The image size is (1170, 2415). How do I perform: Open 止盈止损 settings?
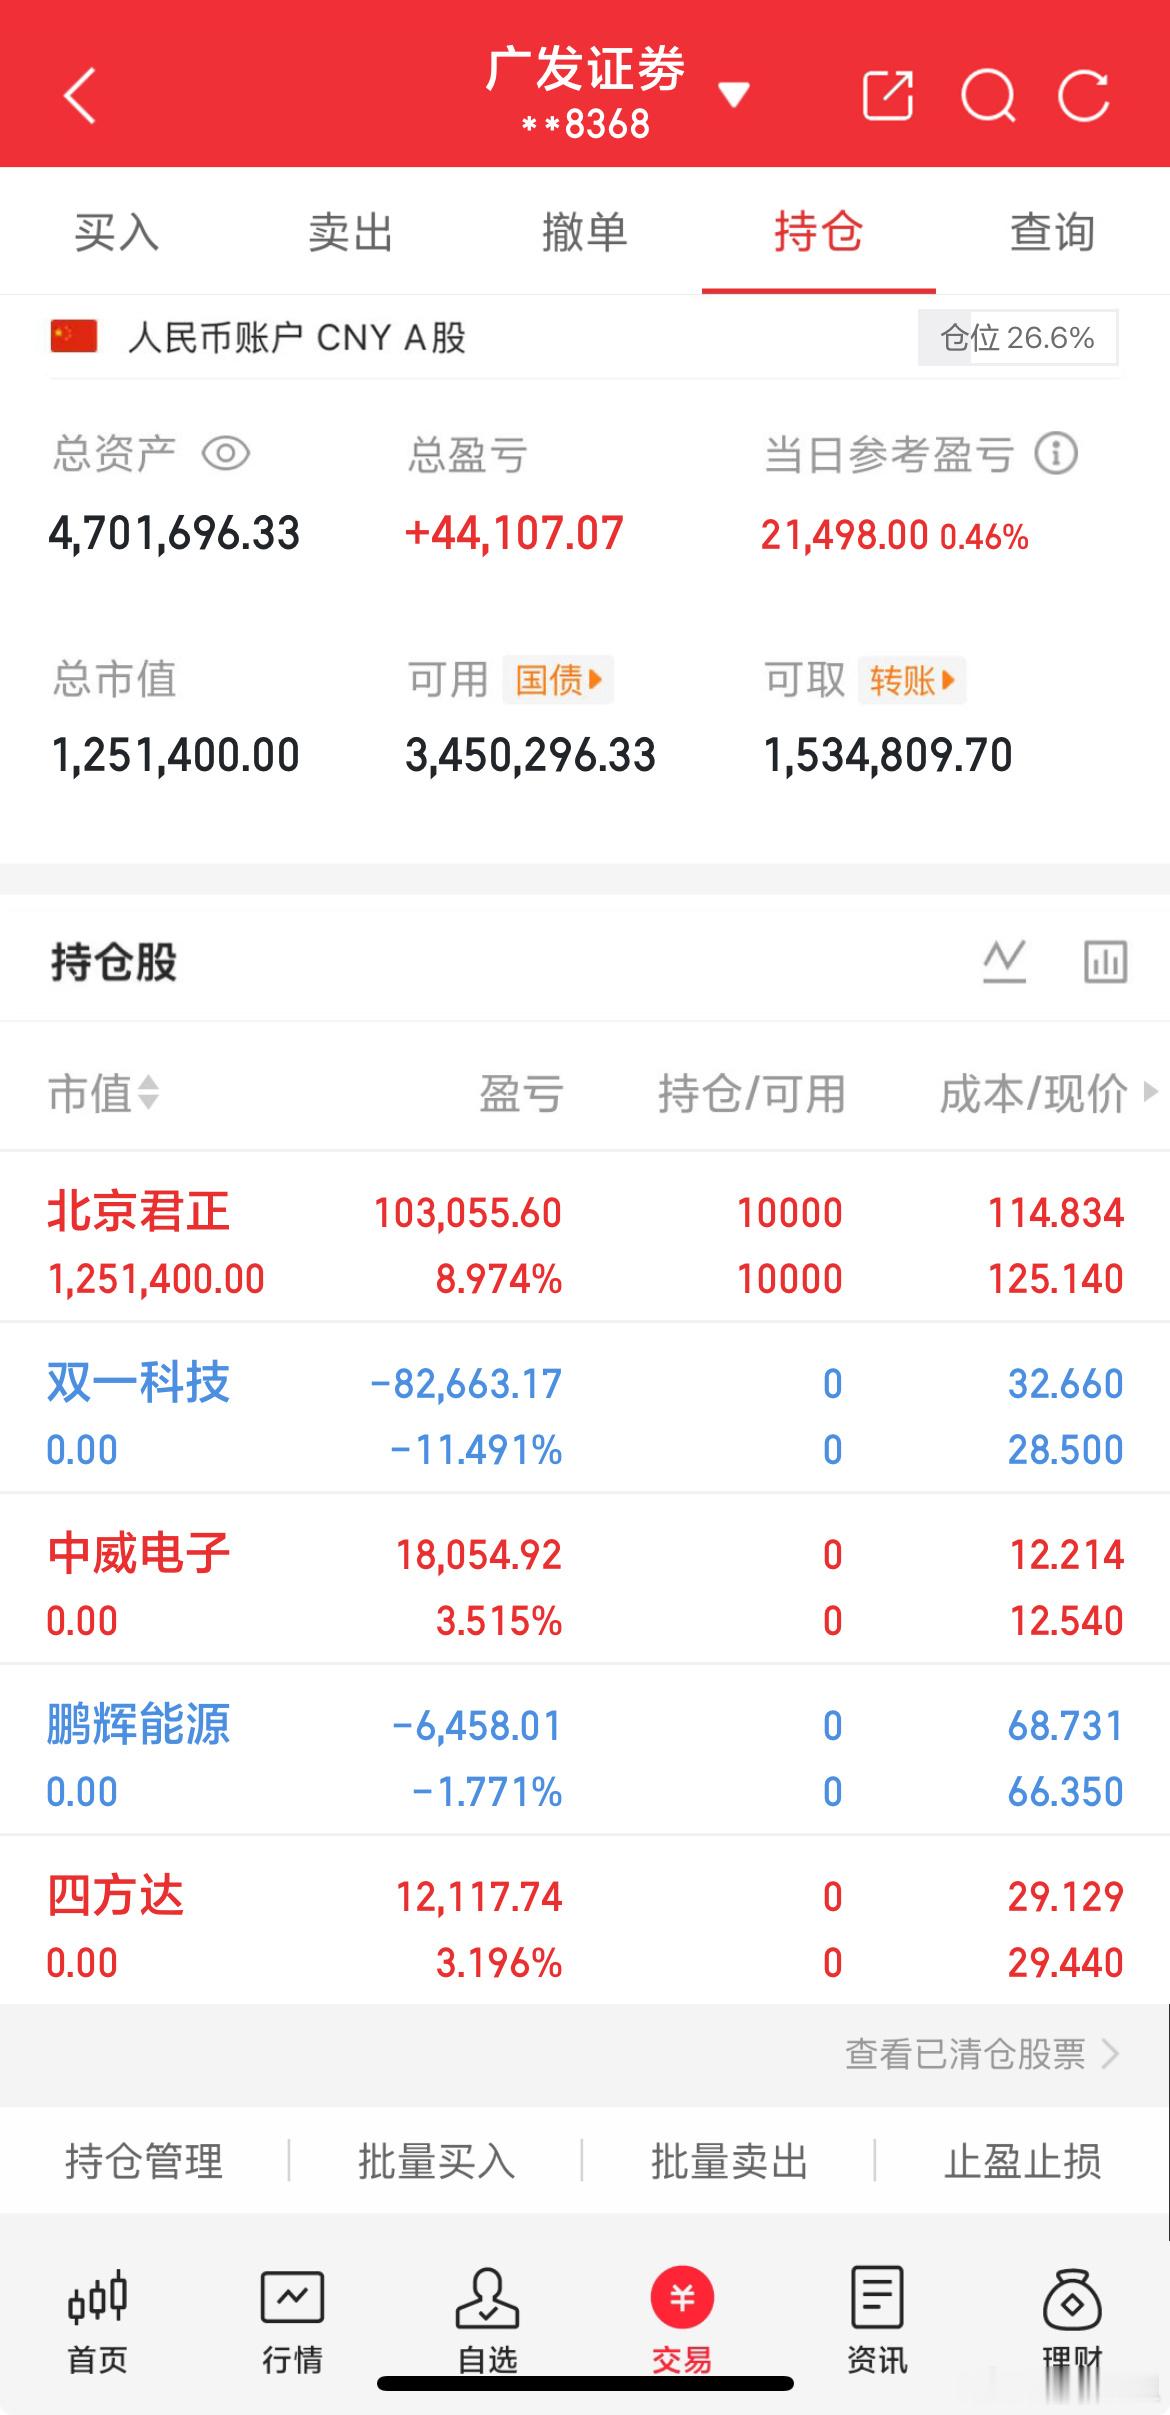(1023, 2161)
